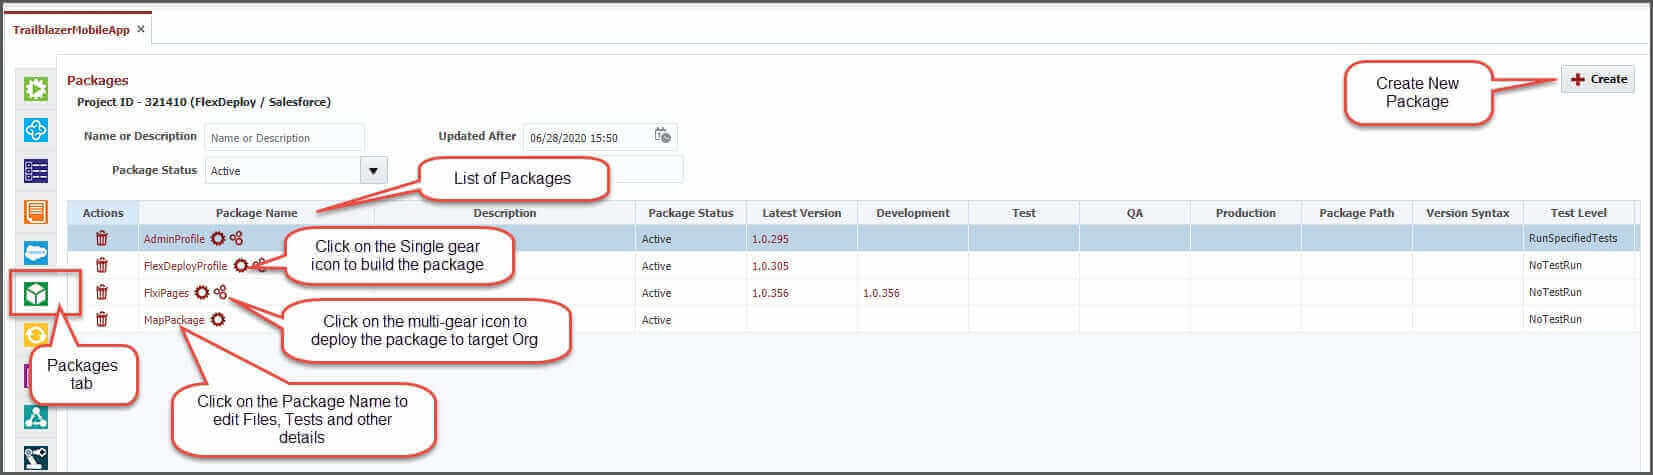Build FlxiPages with single gear icon
This screenshot has height=475, width=1653.
[201, 292]
